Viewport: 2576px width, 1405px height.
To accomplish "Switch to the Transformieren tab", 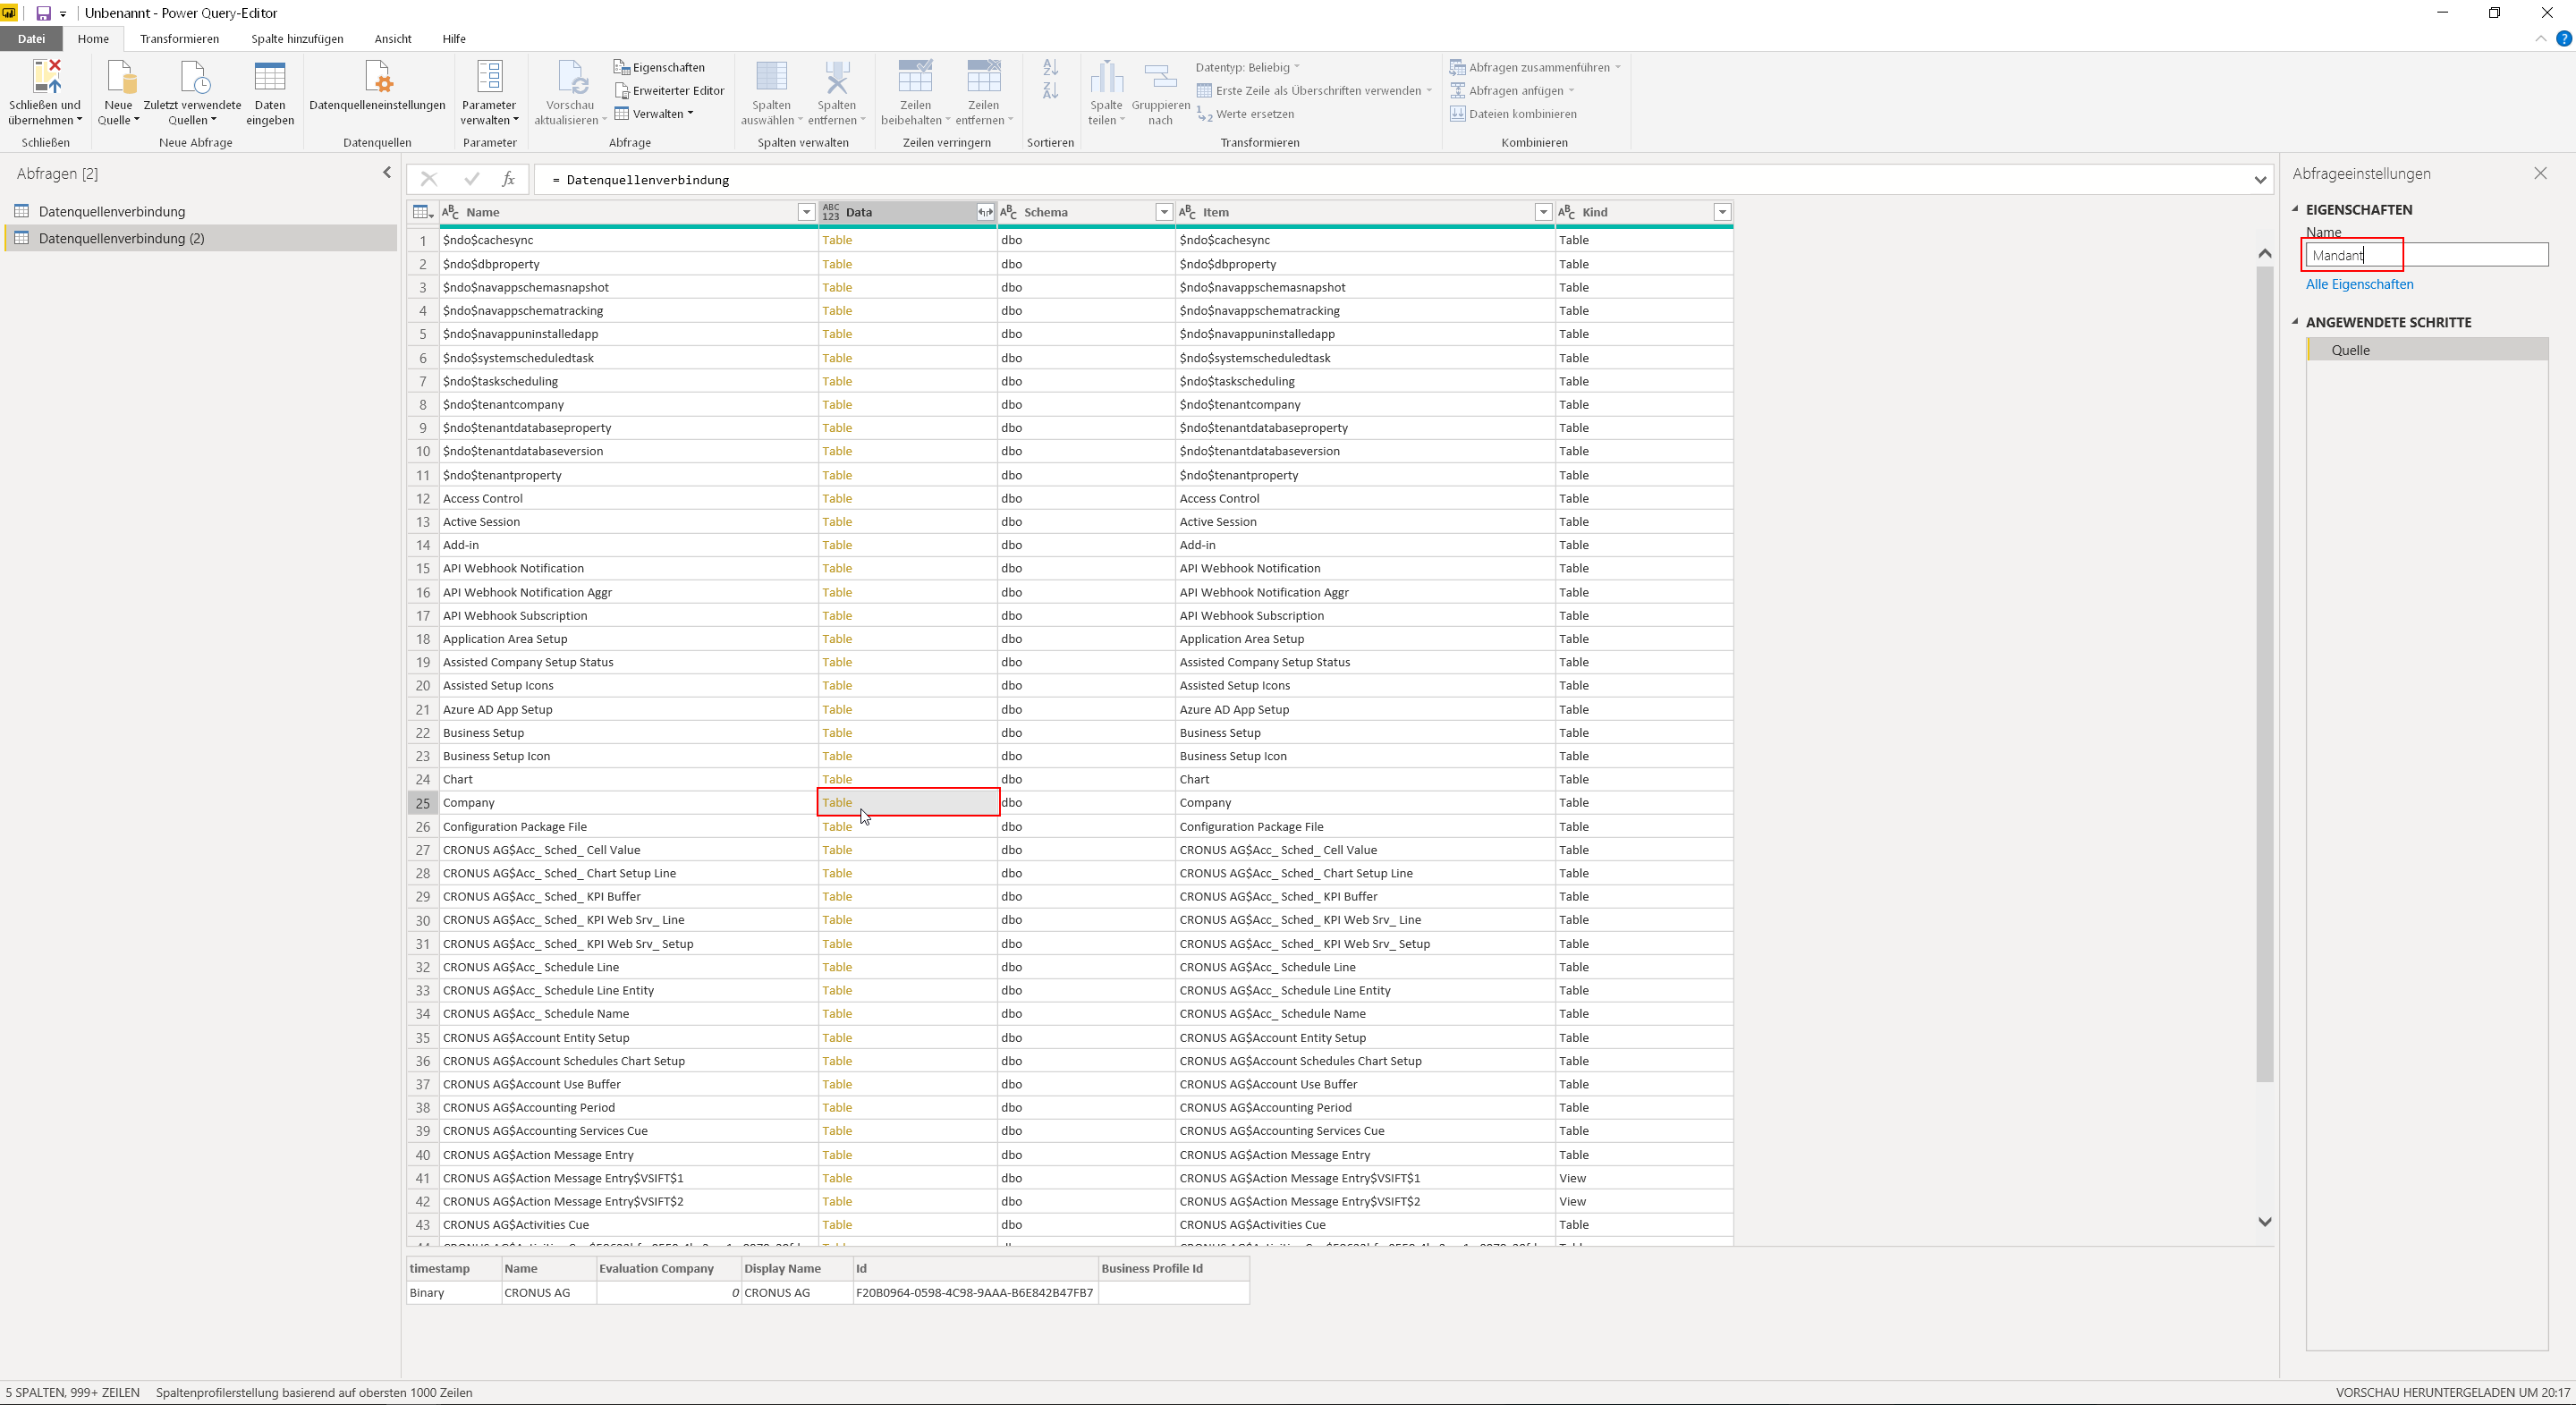I will pyautogui.click(x=179, y=39).
